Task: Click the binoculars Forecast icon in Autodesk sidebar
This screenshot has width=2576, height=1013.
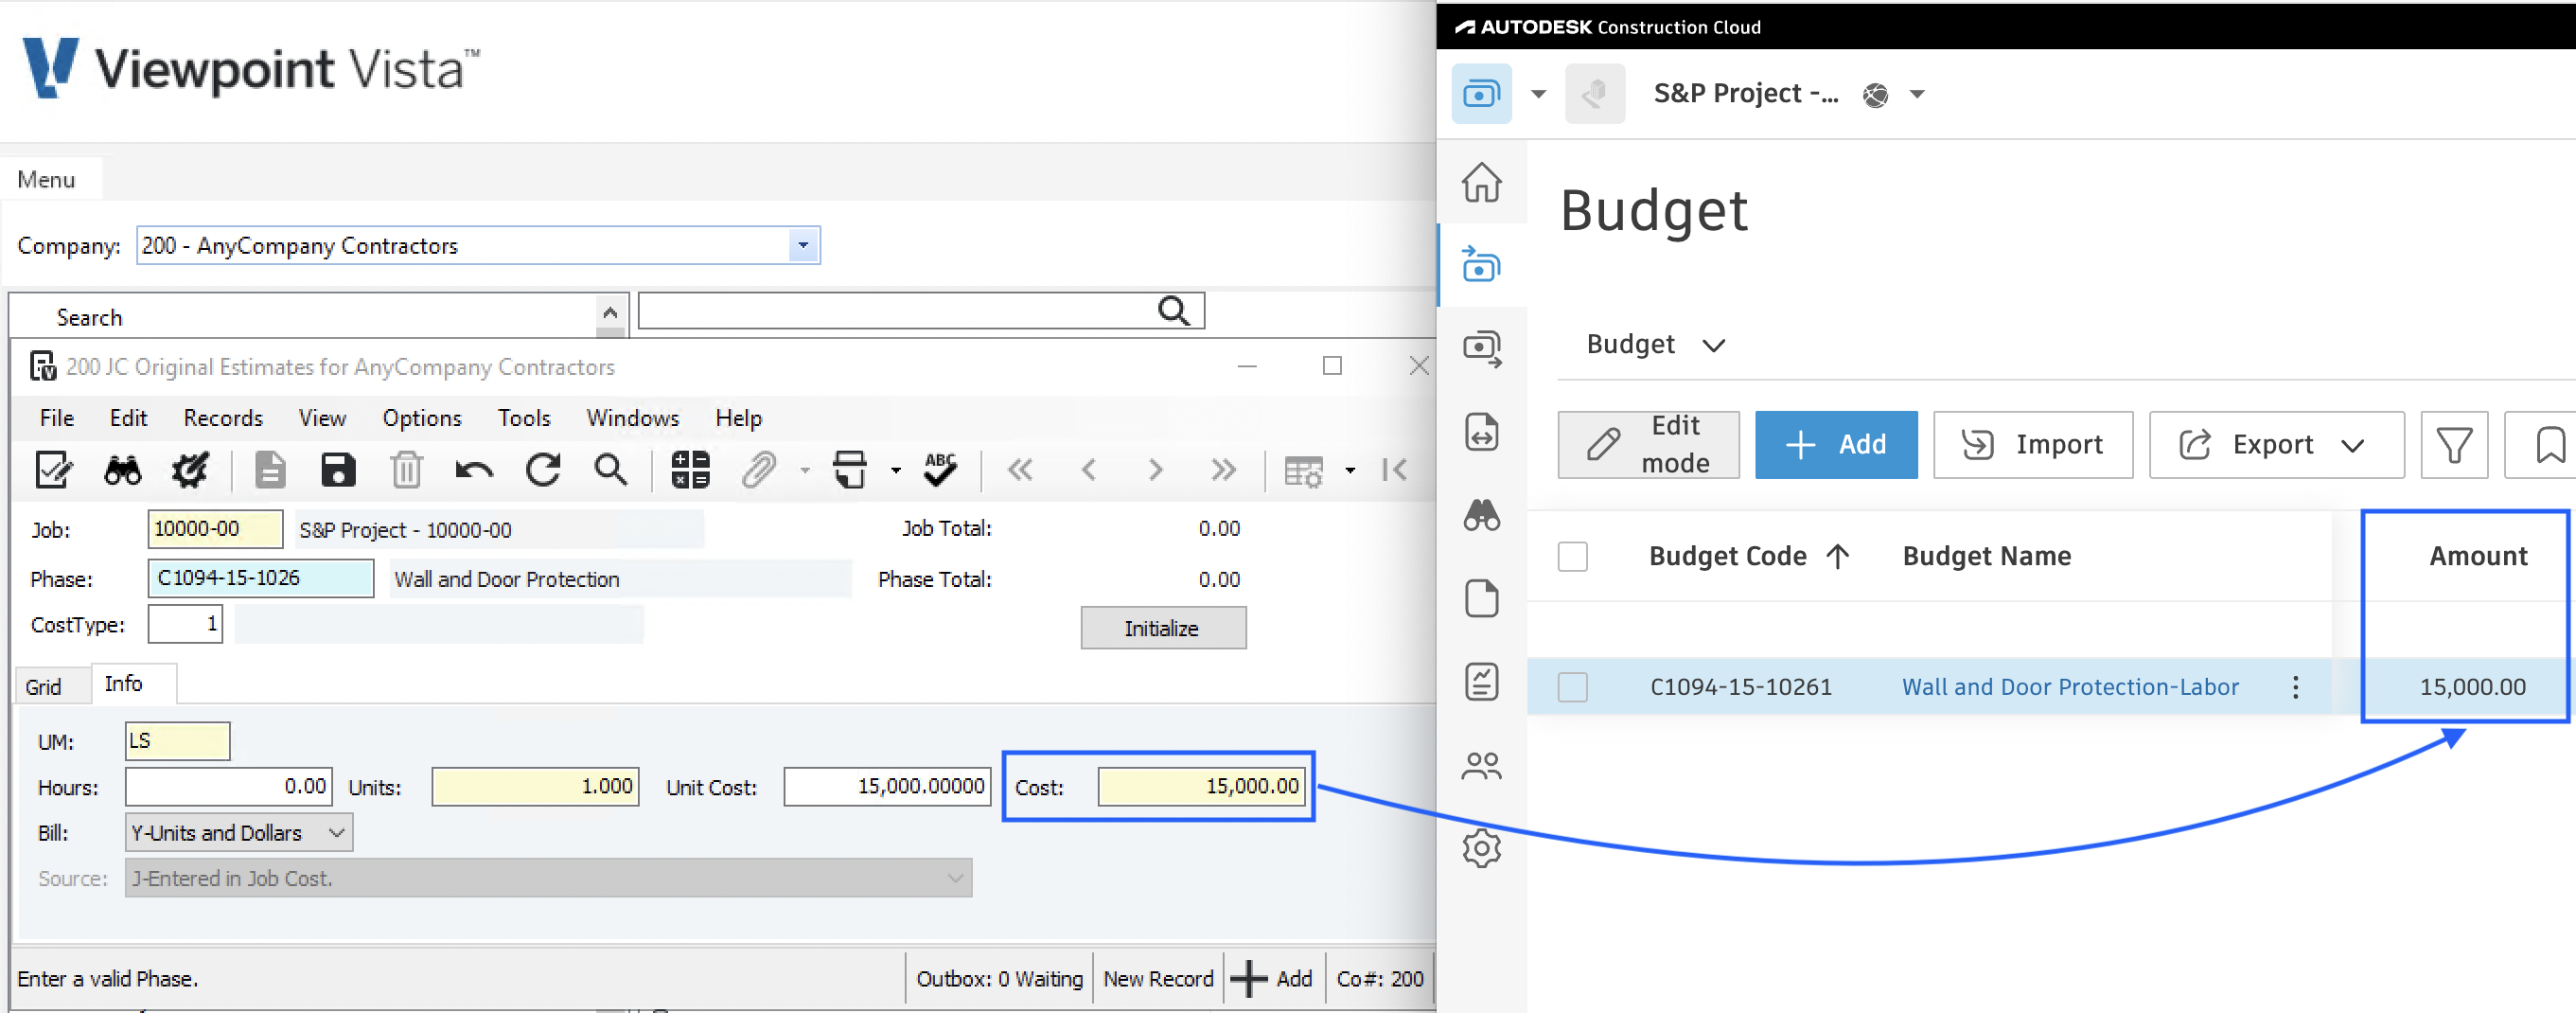Action: coord(1481,515)
